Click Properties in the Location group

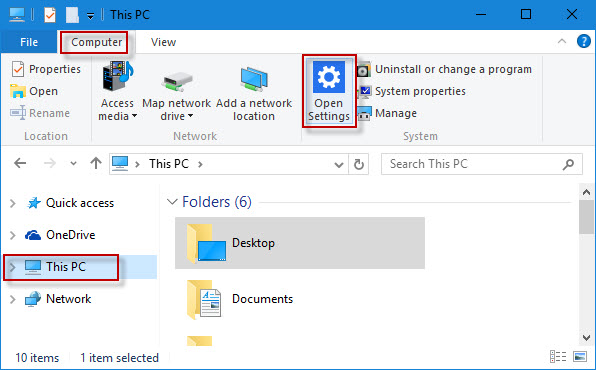[46, 69]
